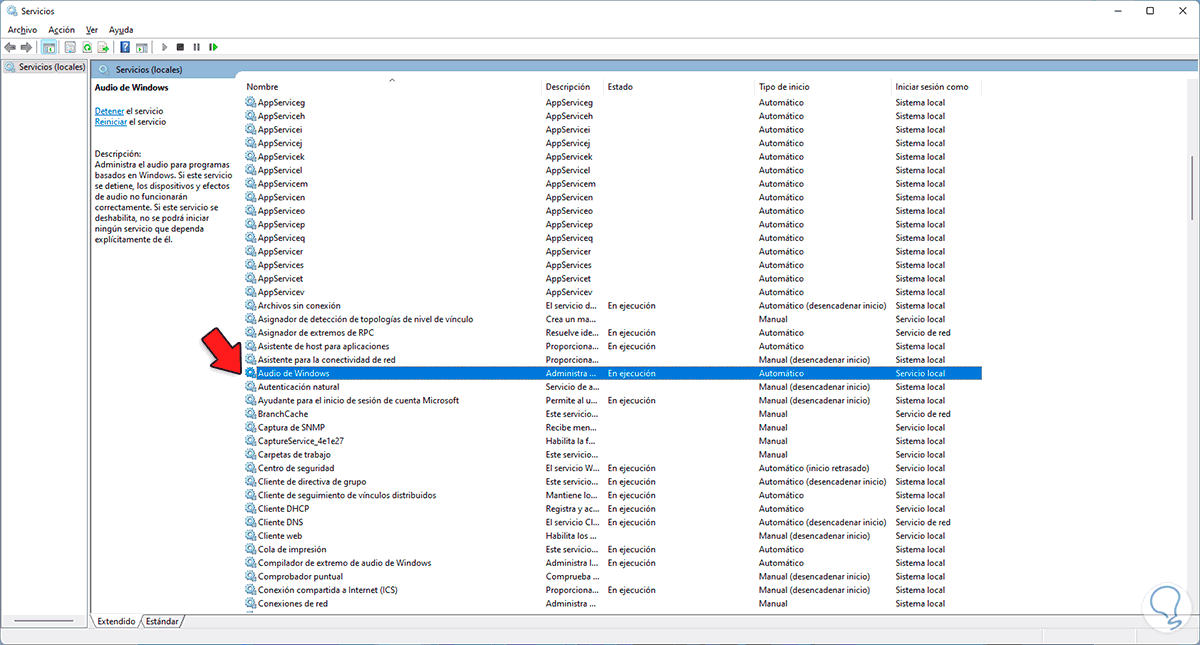
Task: Select Compilador de extremo de audio de Windows
Action: tap(344, 563)
